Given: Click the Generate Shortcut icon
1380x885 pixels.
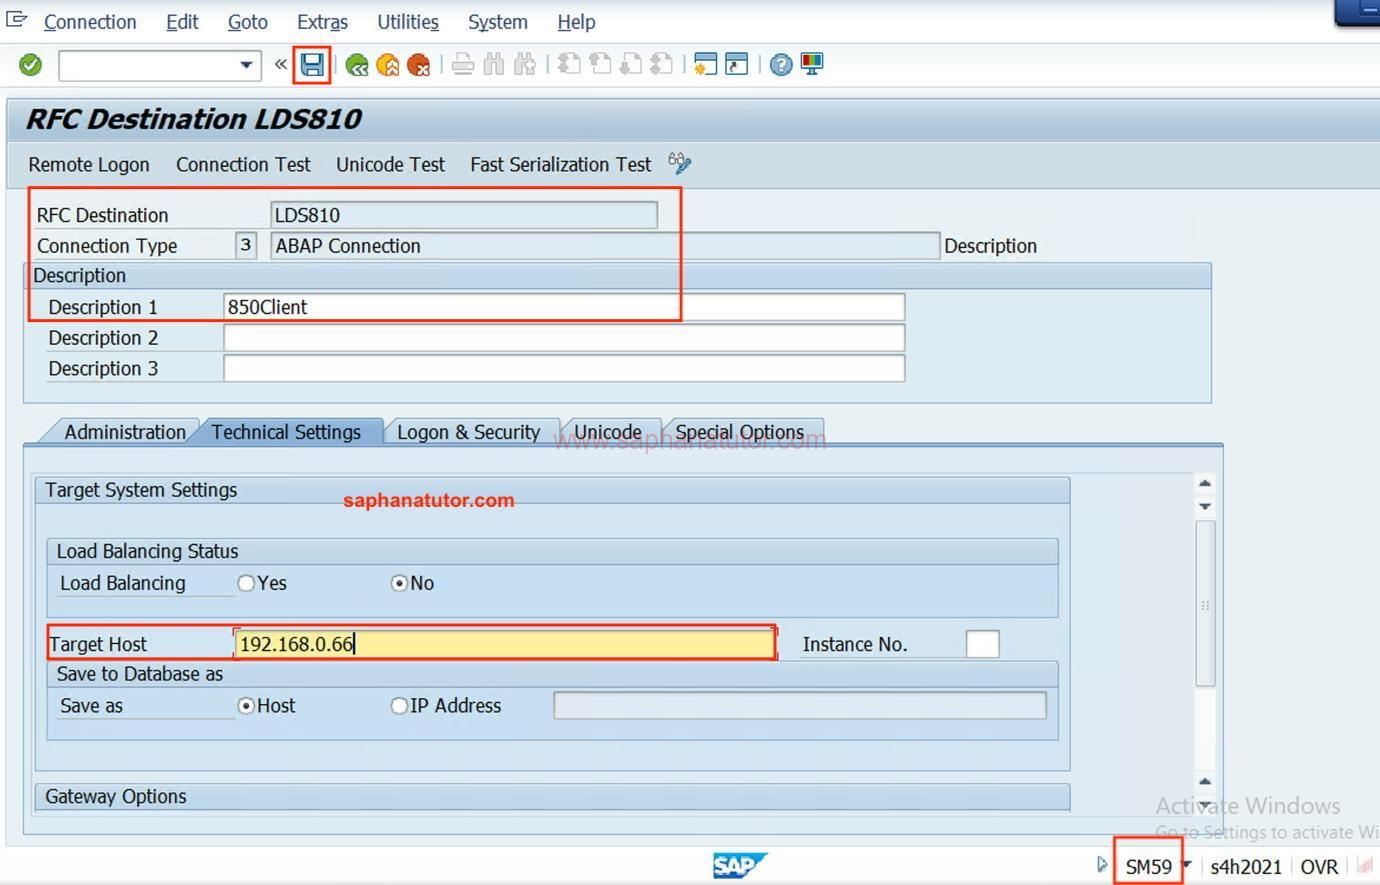Looking at the screenshot, I should 736,66.
